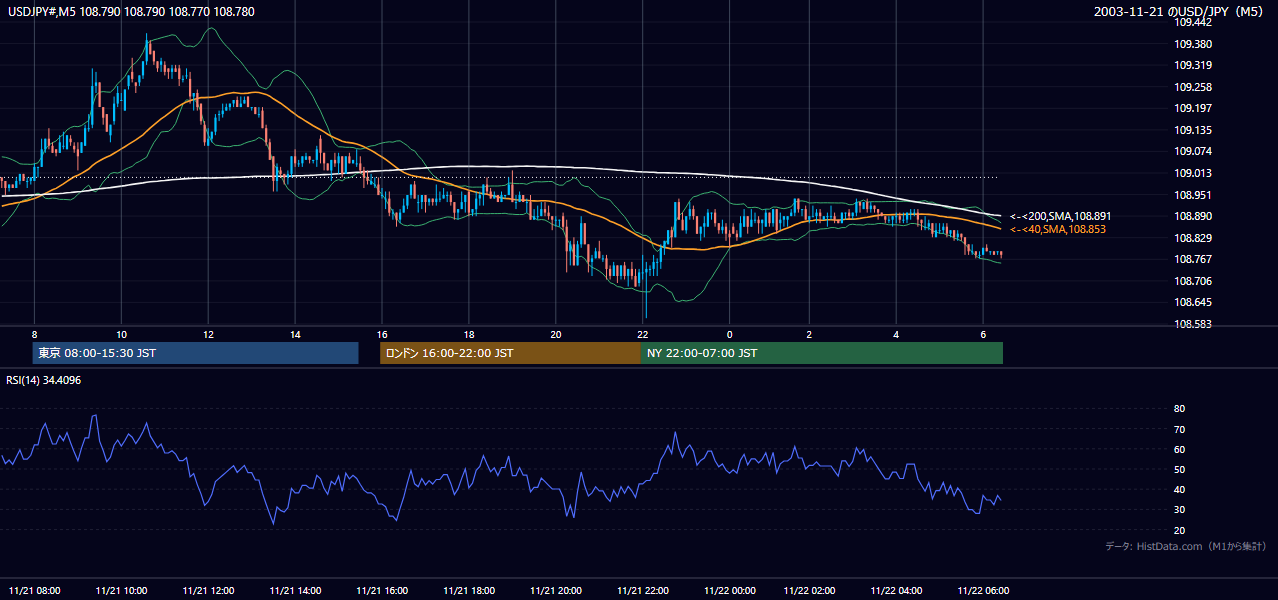Click price level 109.135 on price axis
This screenshot has width=1278, height=600.
pyautogui.click(x=1193, y=130)
